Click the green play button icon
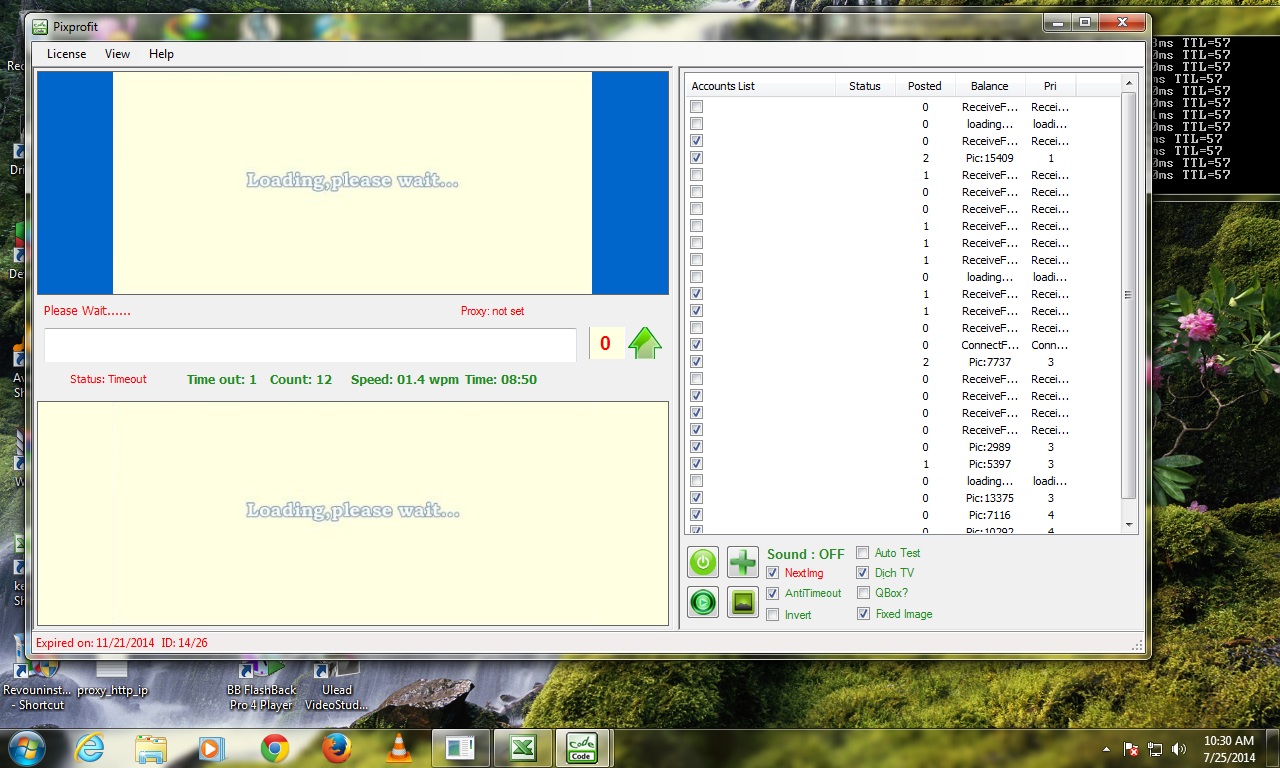 click(703, 602)
